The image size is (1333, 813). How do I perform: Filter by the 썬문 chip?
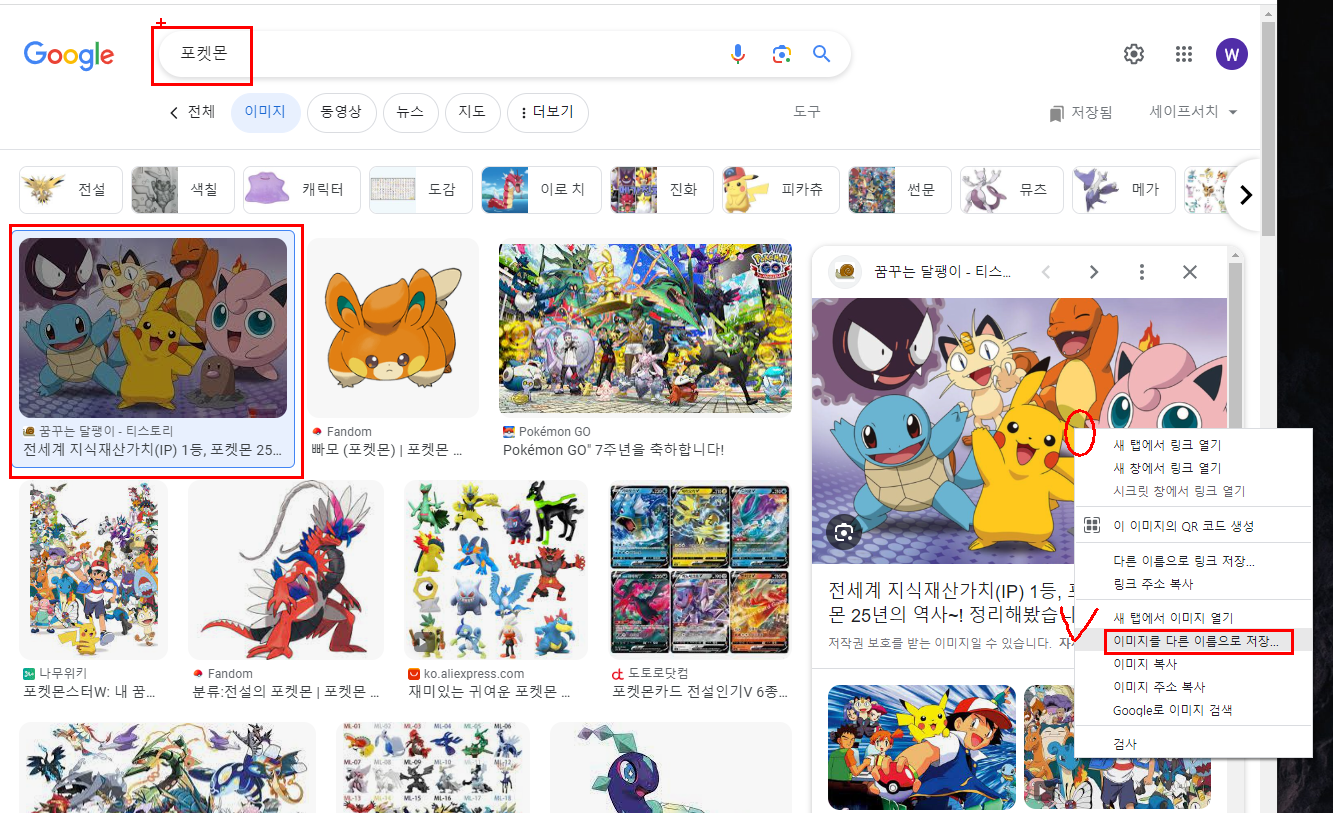(900, 190)
